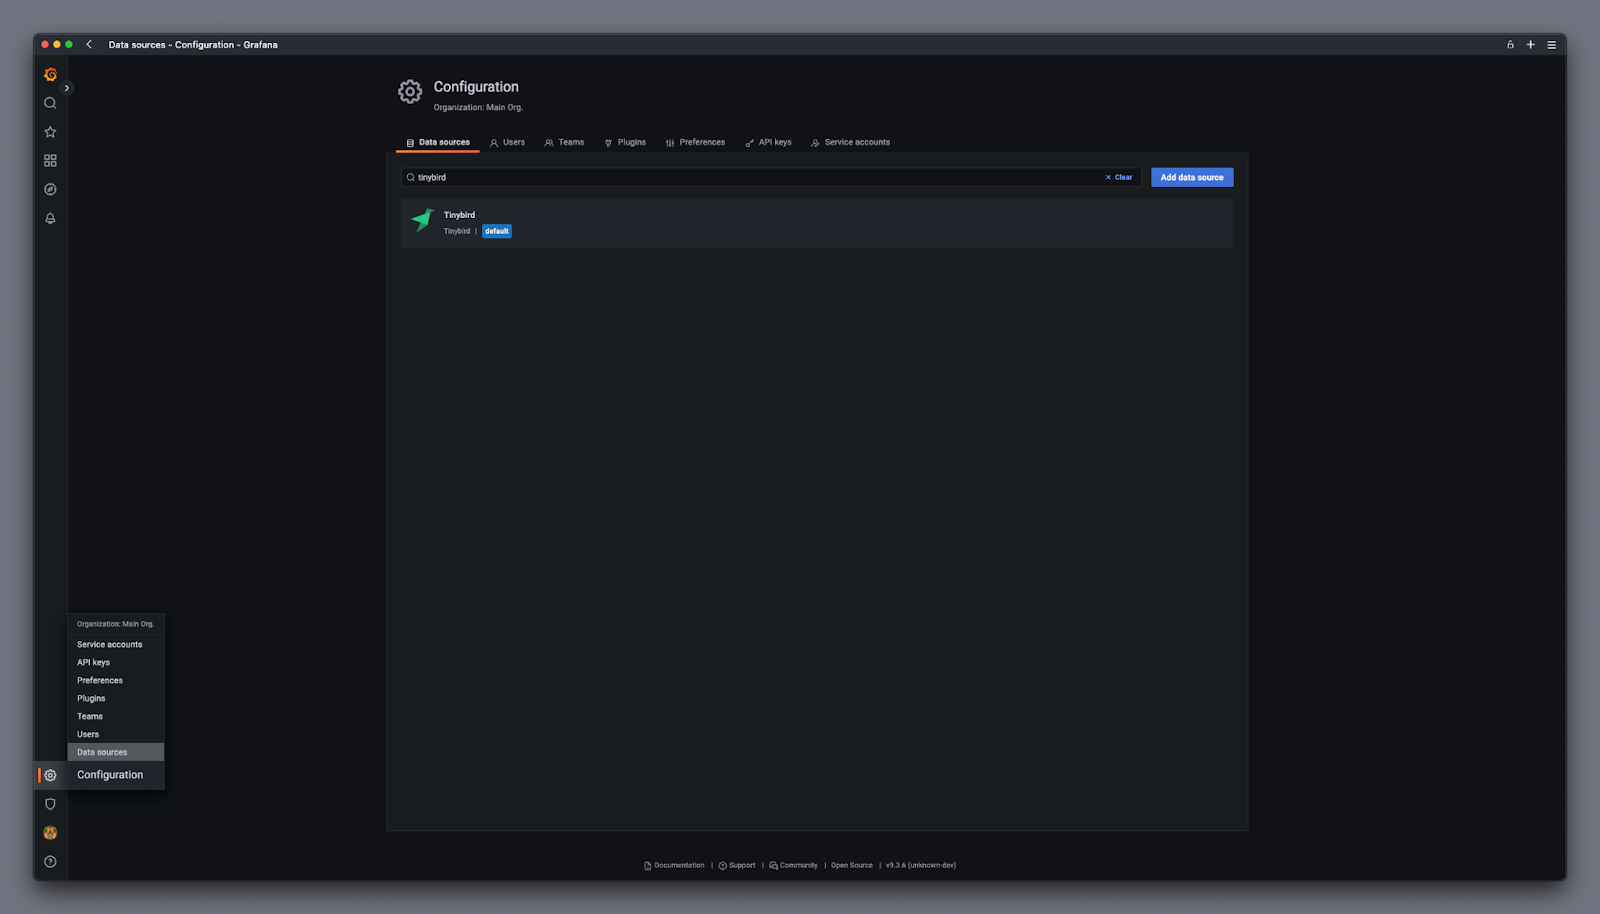Select Preferences in the Configuration flyout menu
The width and height of the screenshot is (1600, 914).
point(100,680)
